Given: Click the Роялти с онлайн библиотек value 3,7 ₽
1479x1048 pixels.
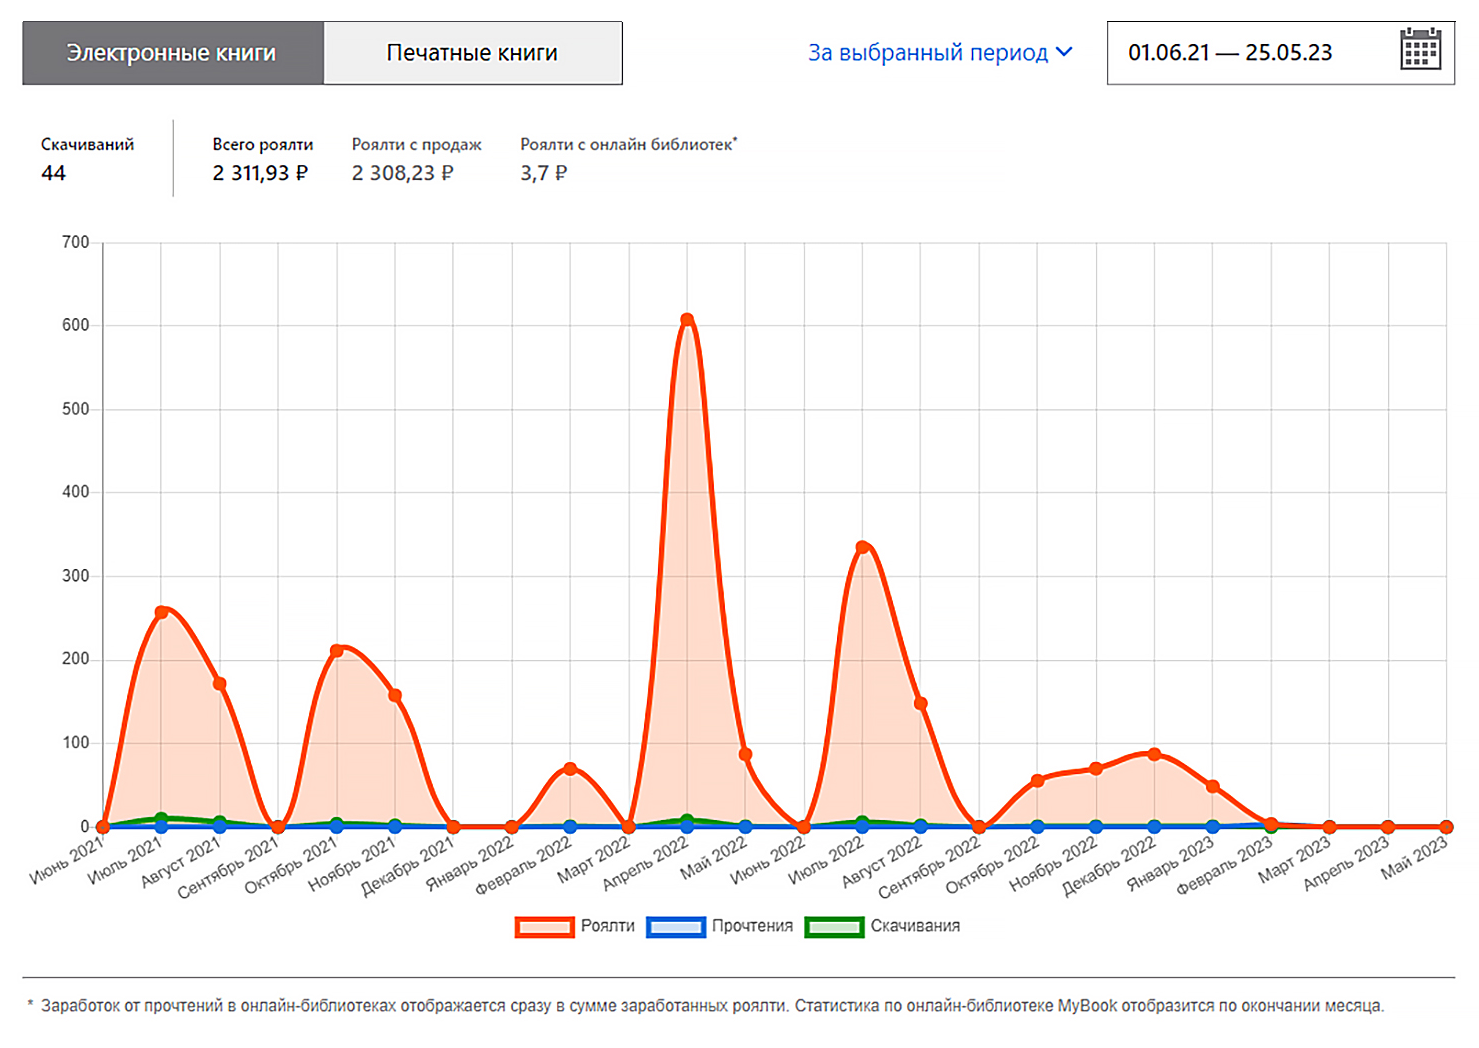Looking at the screenshot, I should 543,173.
